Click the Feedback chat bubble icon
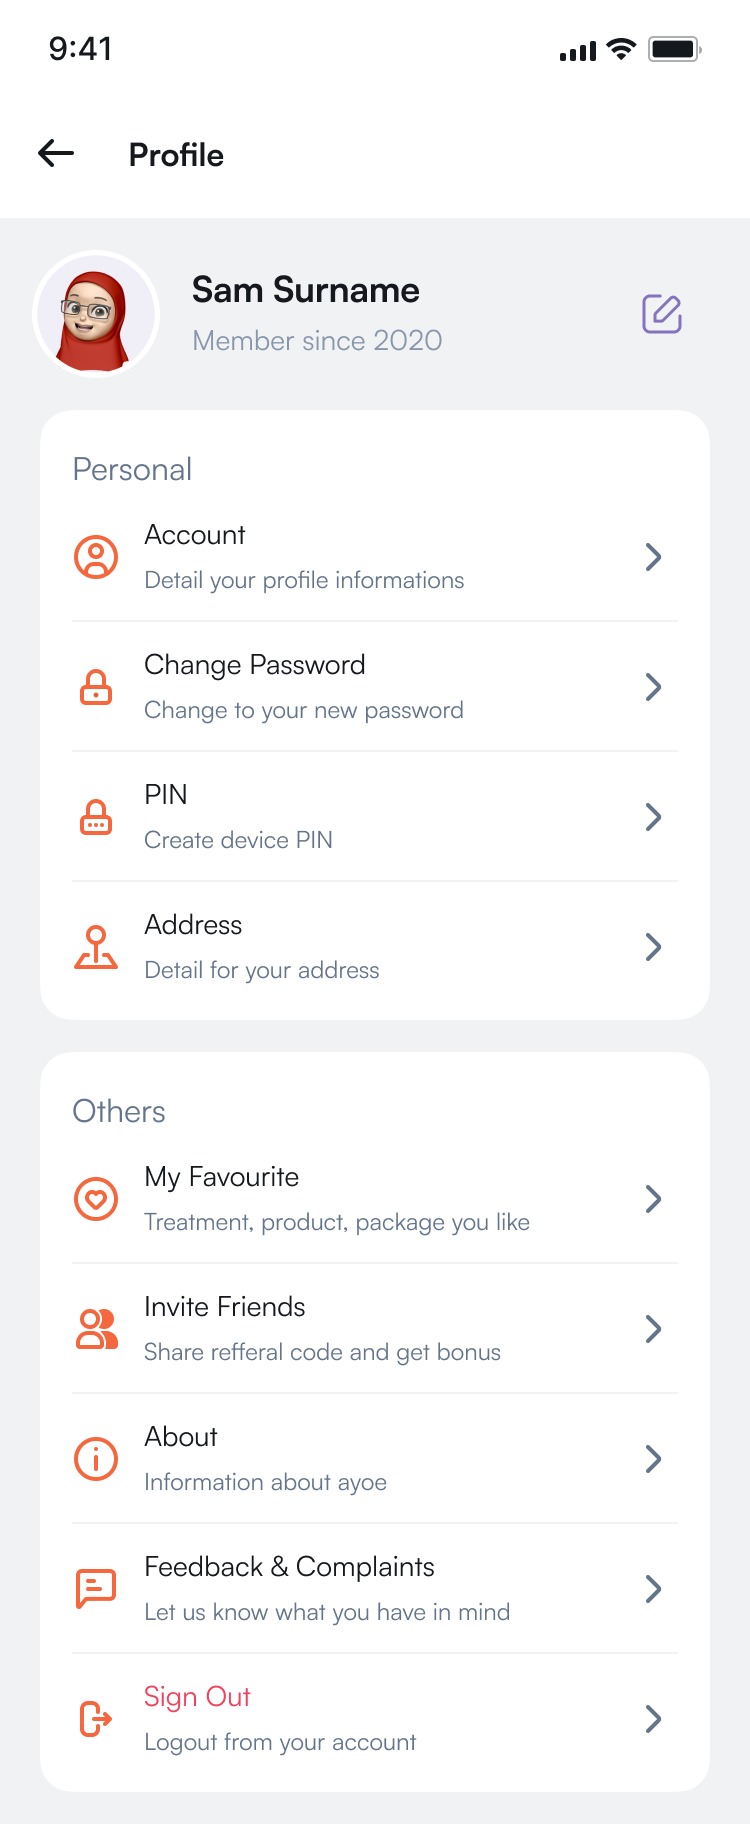750x1824 pixels. click(96, 1589)
